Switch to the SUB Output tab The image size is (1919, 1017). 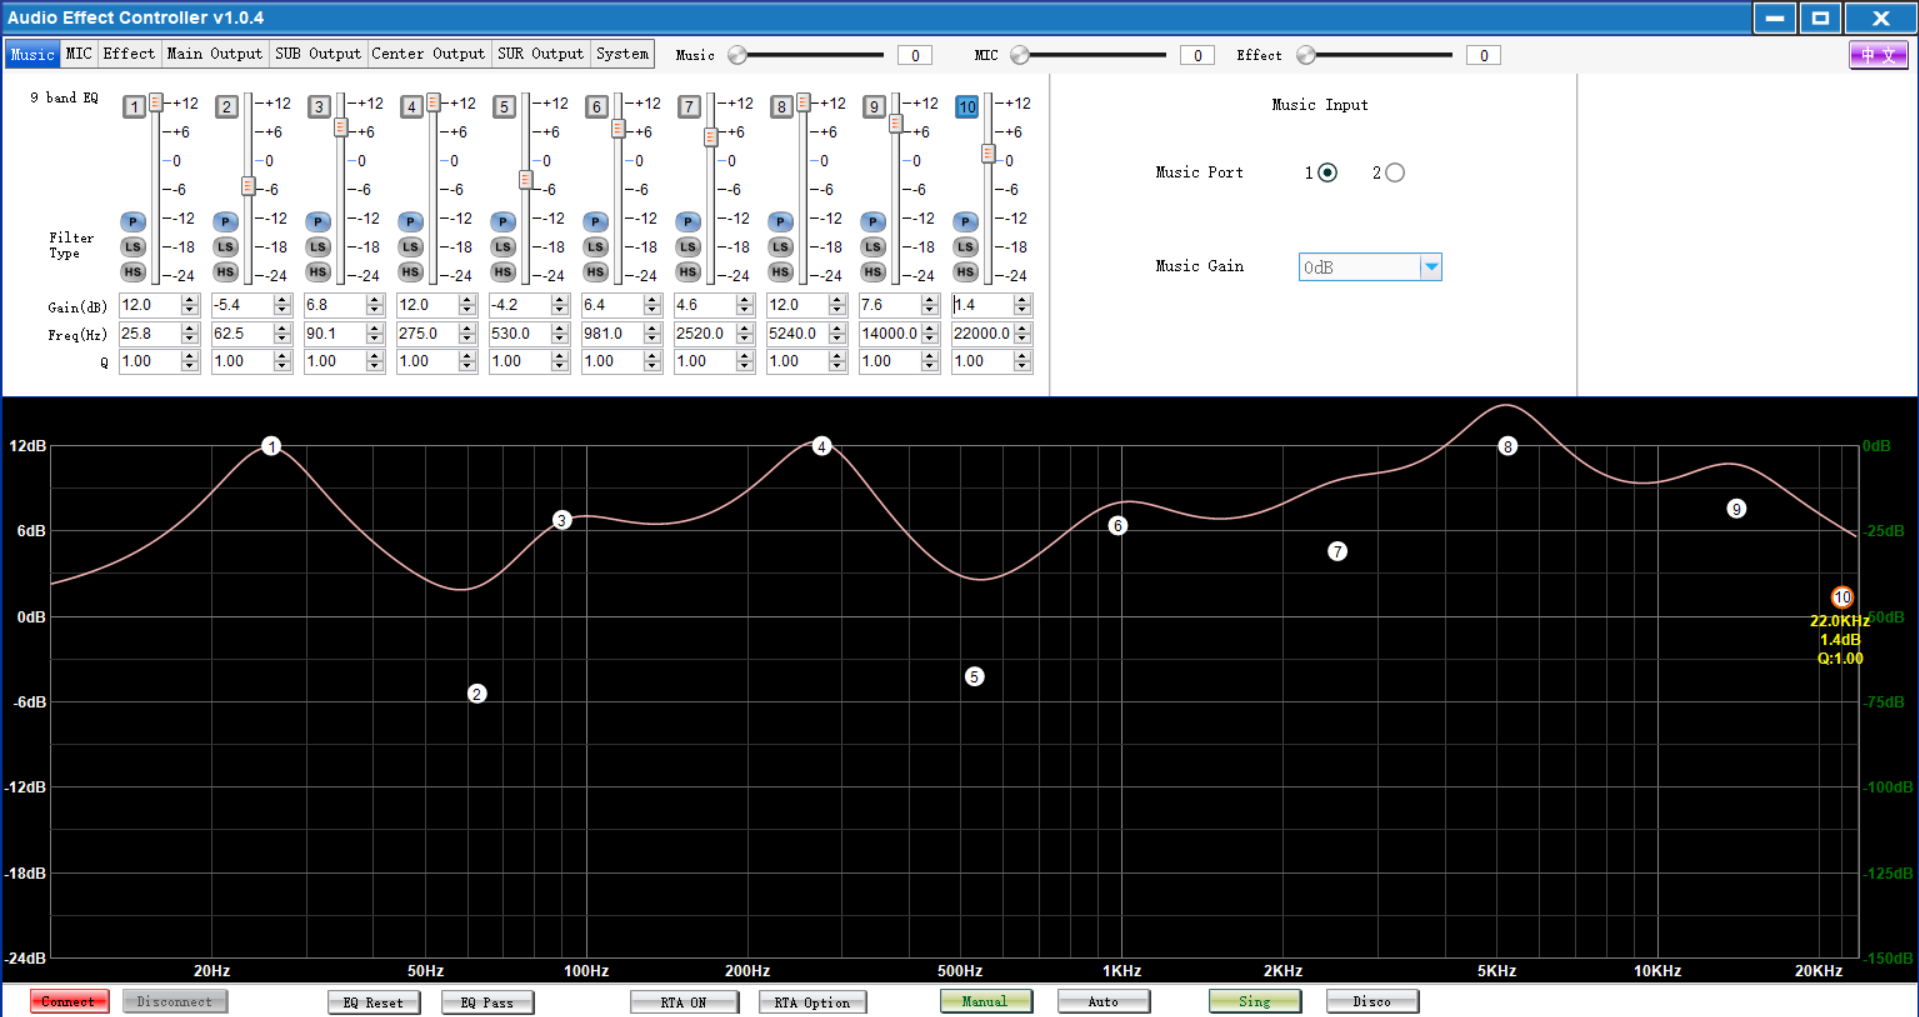tap(318, 54)
